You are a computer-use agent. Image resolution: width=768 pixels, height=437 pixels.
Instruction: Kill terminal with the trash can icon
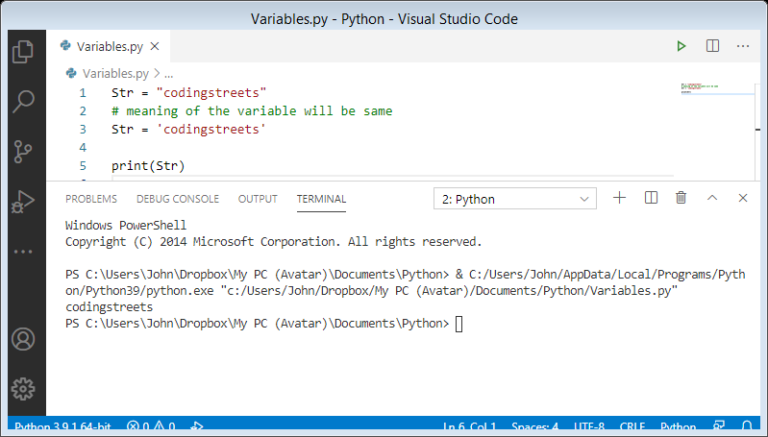[681, 198]
